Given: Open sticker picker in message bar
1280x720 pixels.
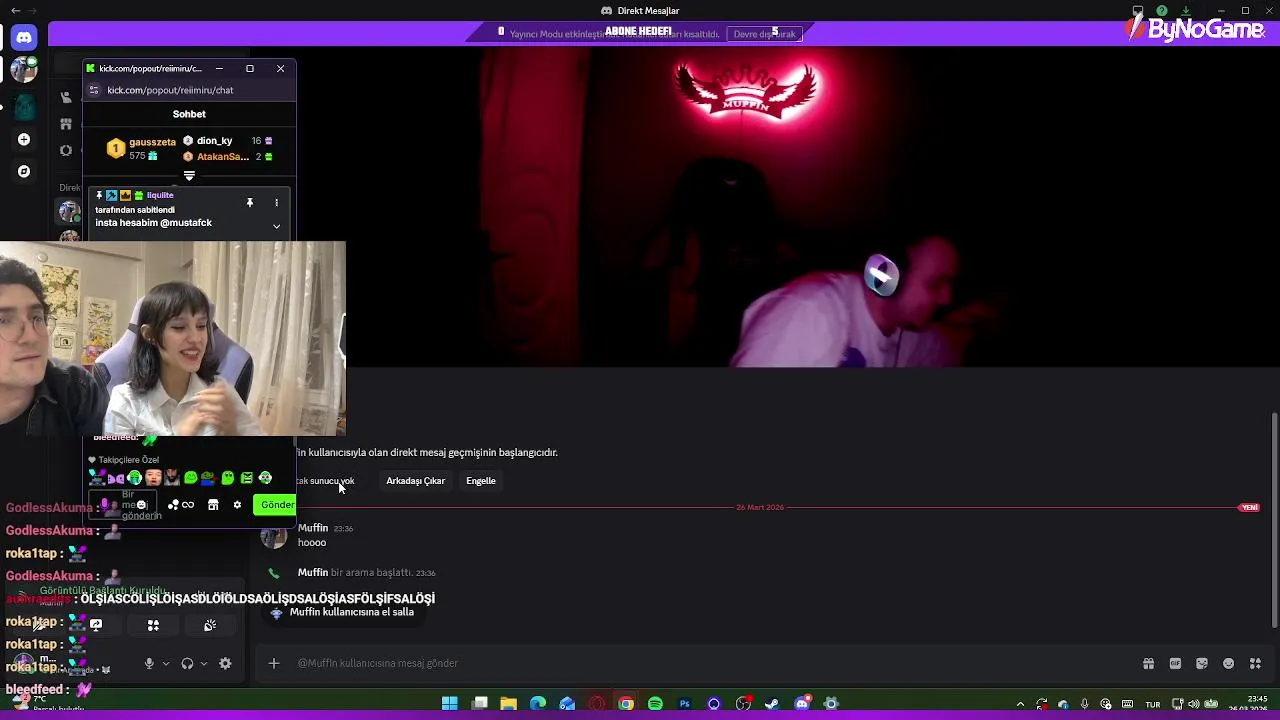Looking at the screenshot, I should tap(1202, 663).
